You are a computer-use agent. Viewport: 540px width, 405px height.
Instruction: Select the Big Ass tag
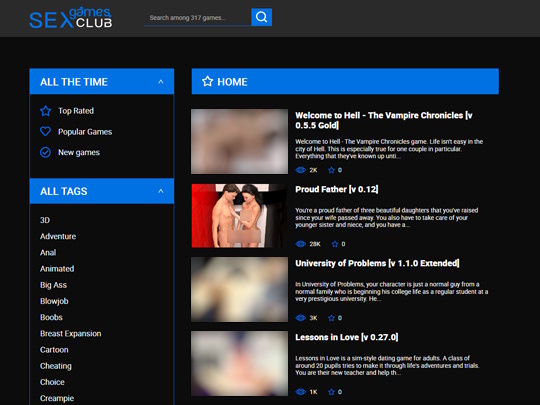[53, 285]
